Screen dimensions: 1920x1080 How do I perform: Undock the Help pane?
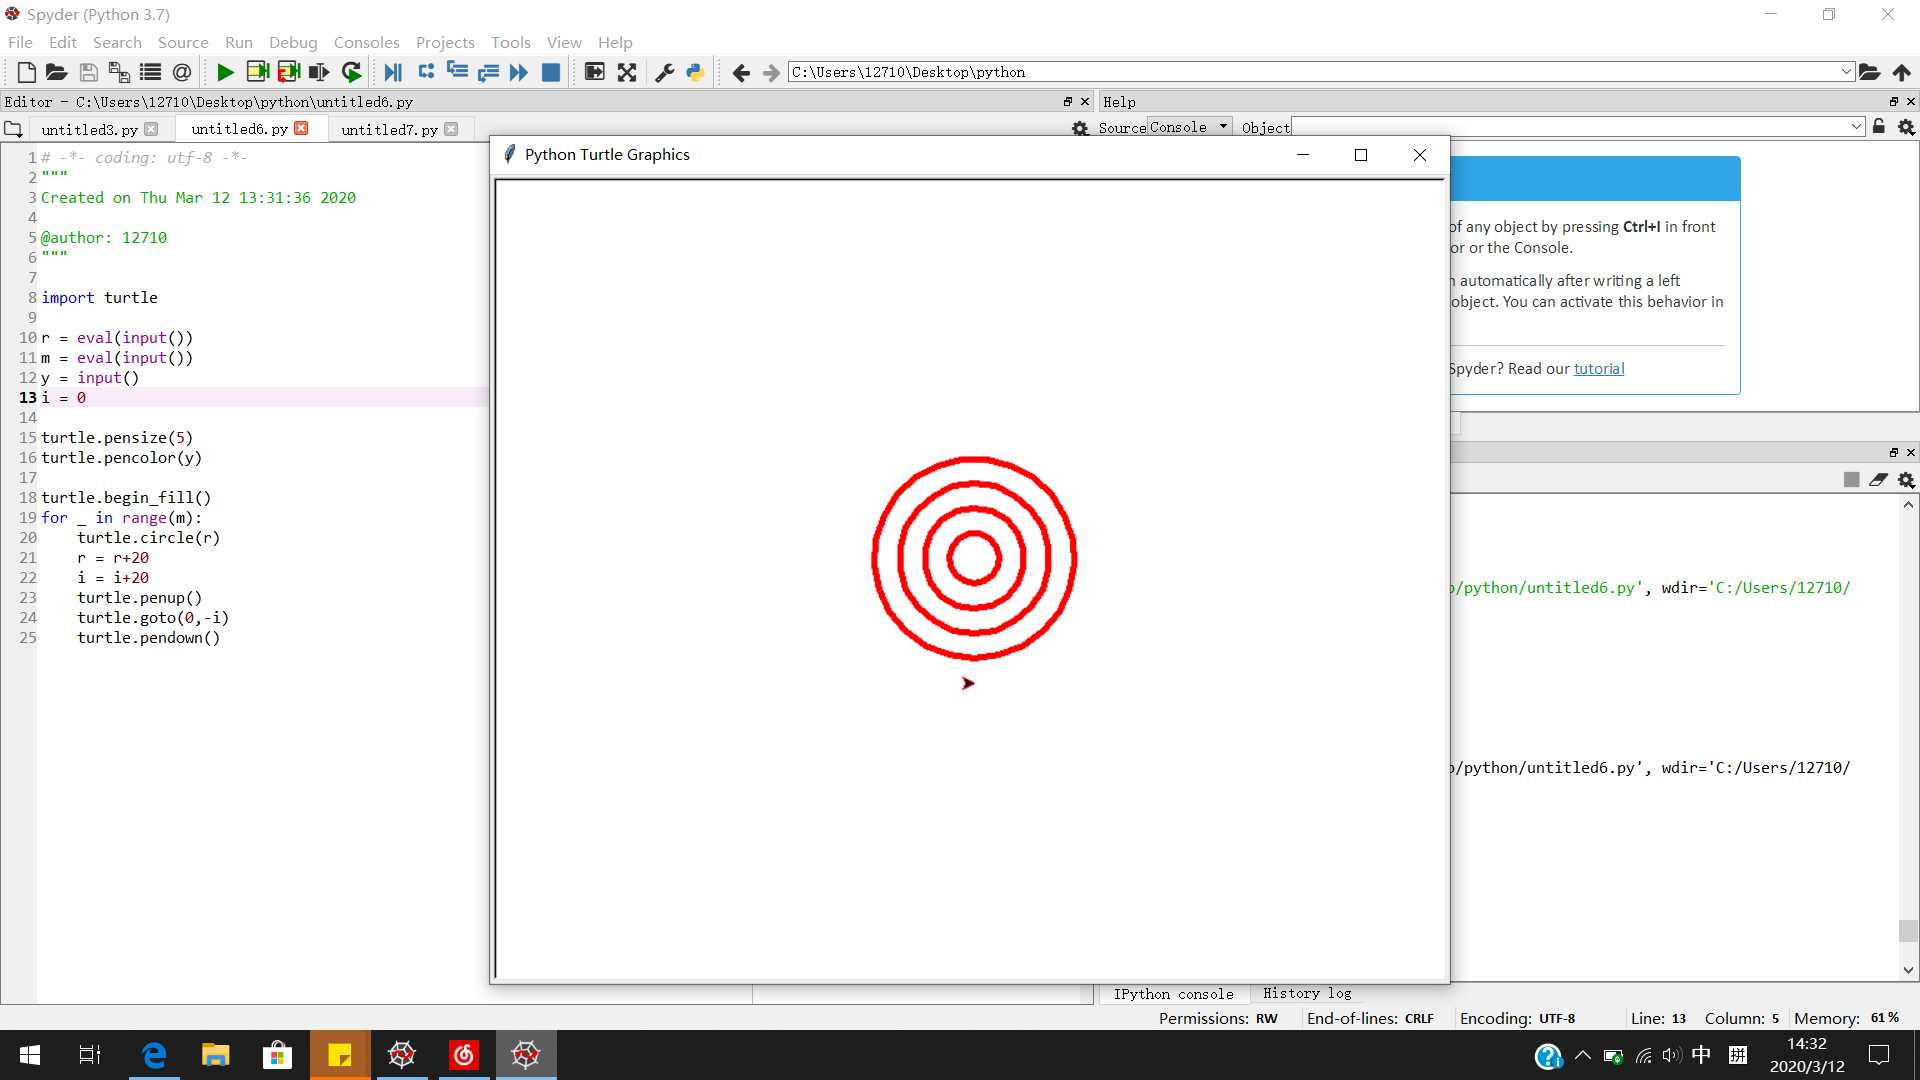pos(1893,101)
